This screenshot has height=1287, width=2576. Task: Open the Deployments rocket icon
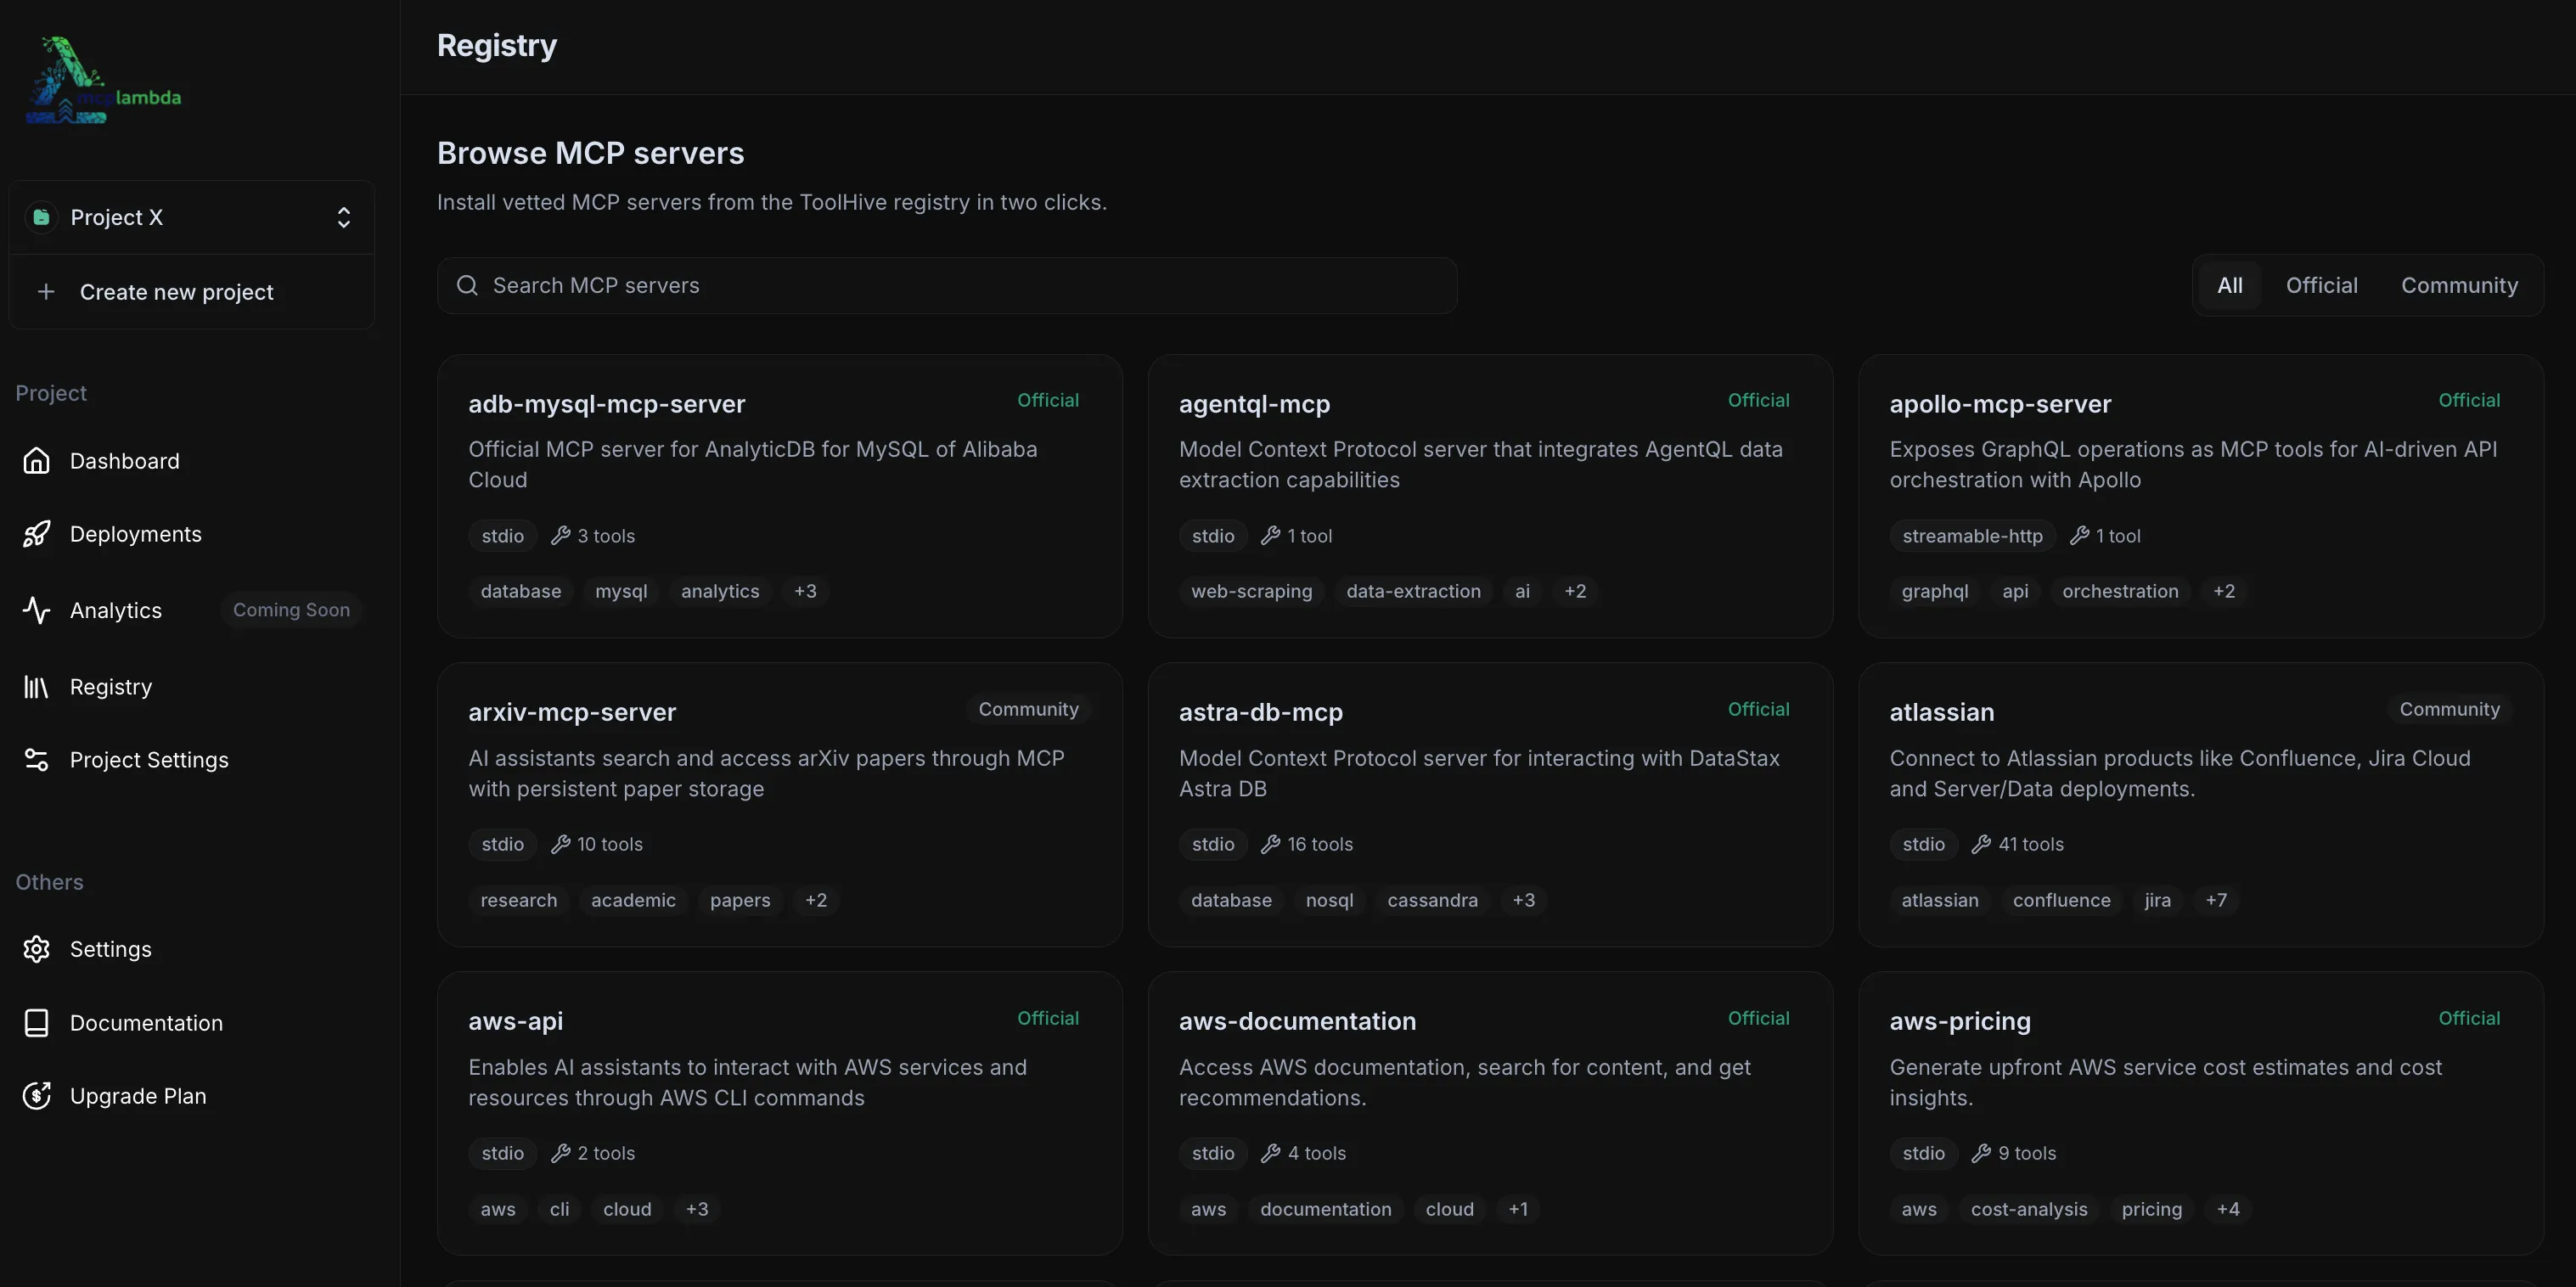[37, 534]
